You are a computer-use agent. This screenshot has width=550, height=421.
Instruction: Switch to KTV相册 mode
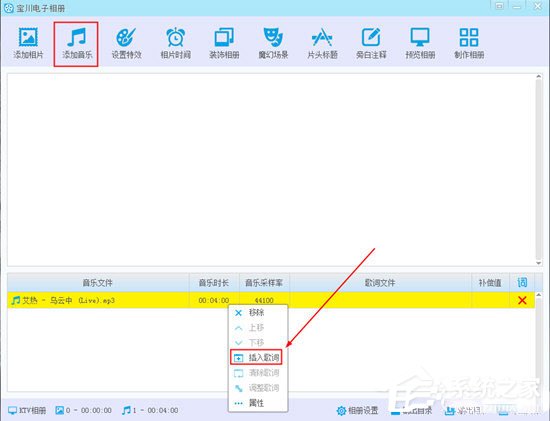point(27,410)
